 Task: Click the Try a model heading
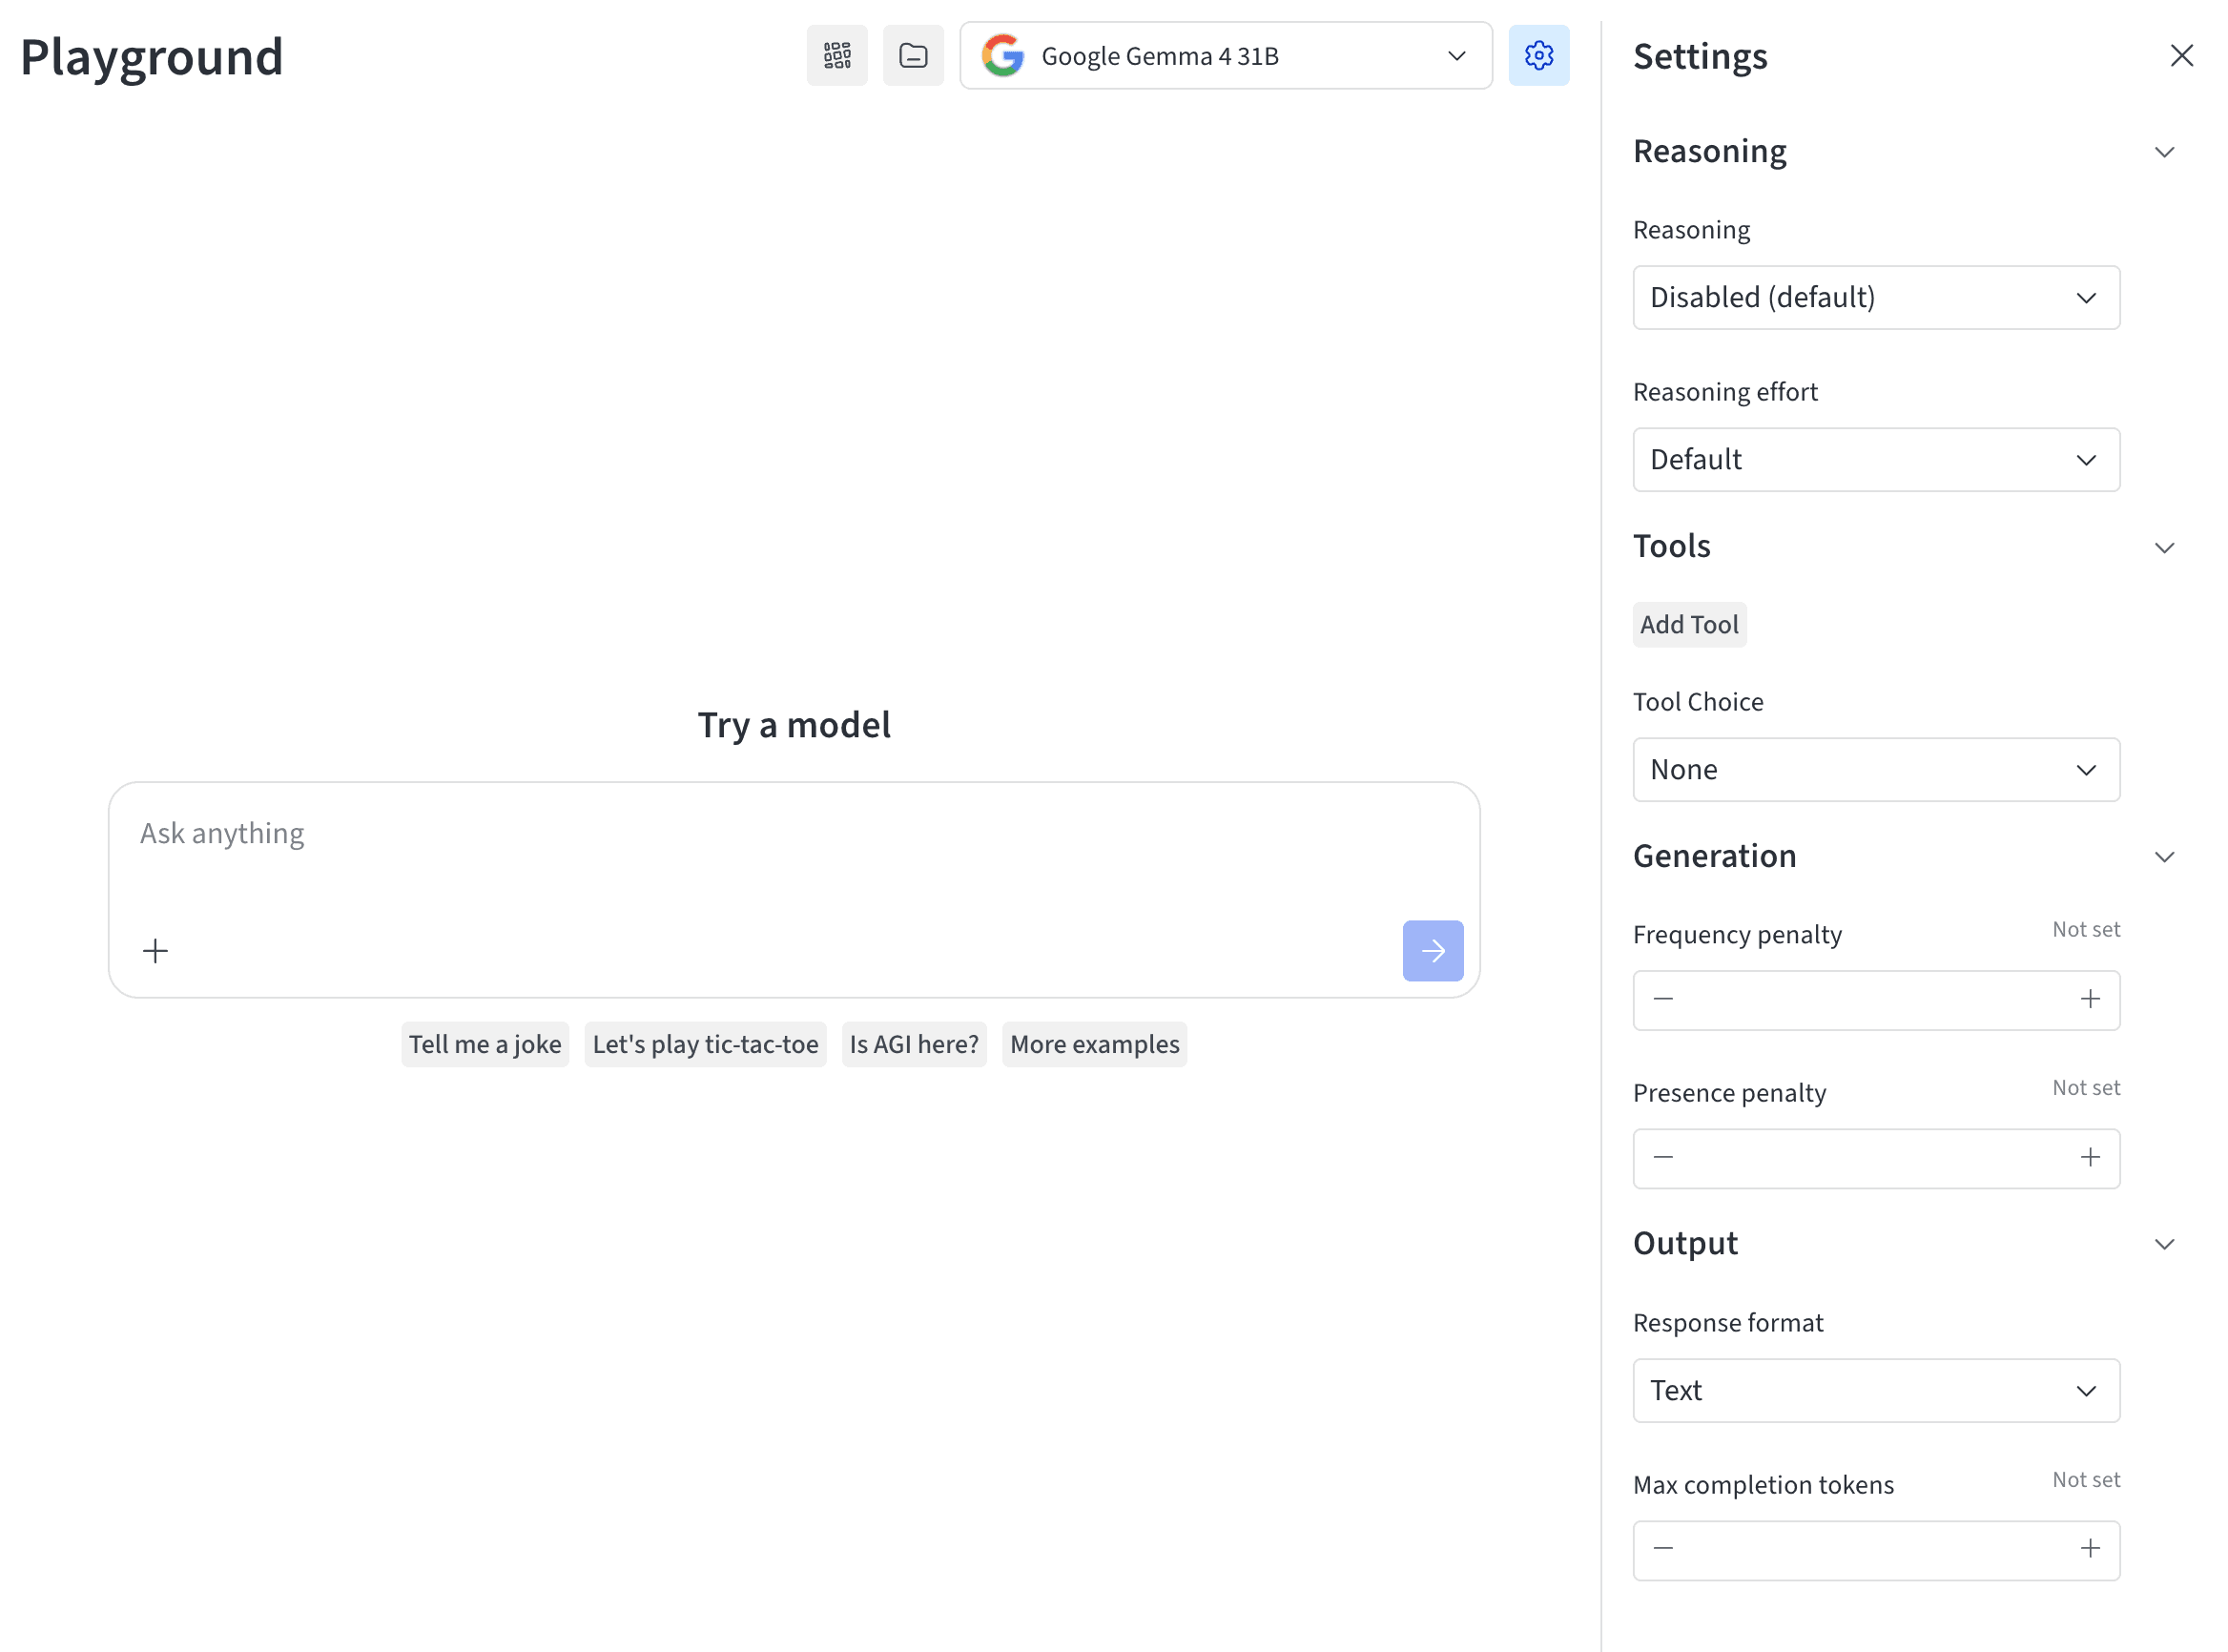point(794,725)
